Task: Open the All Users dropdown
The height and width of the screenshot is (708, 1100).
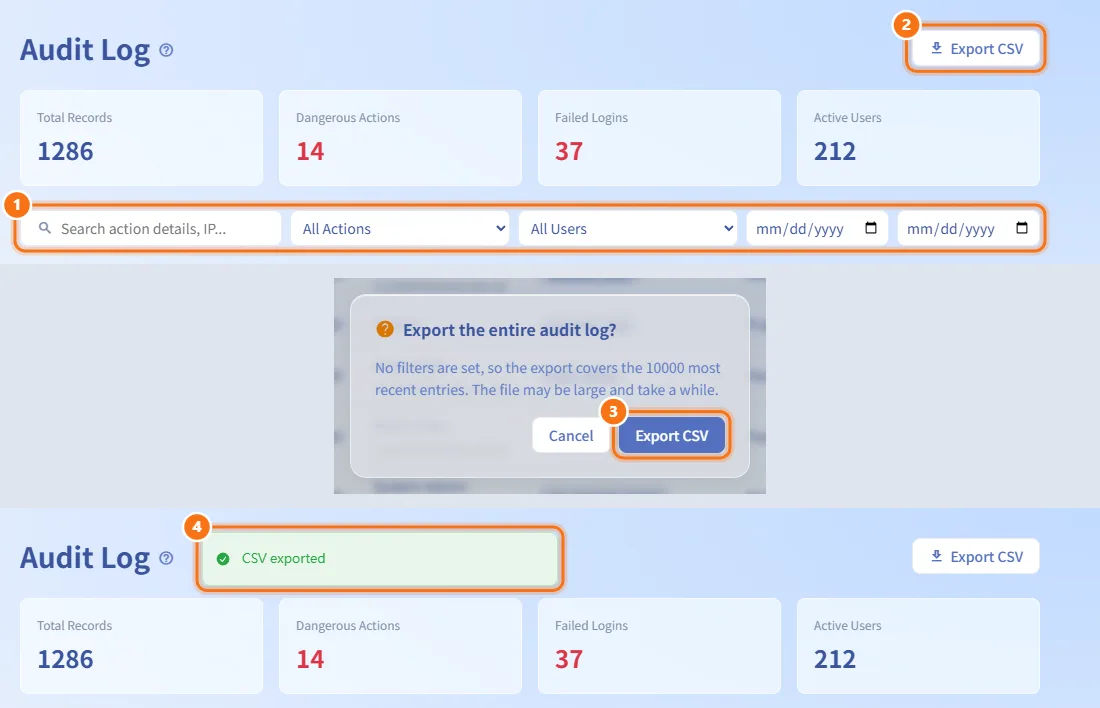Action: (628, 229)
